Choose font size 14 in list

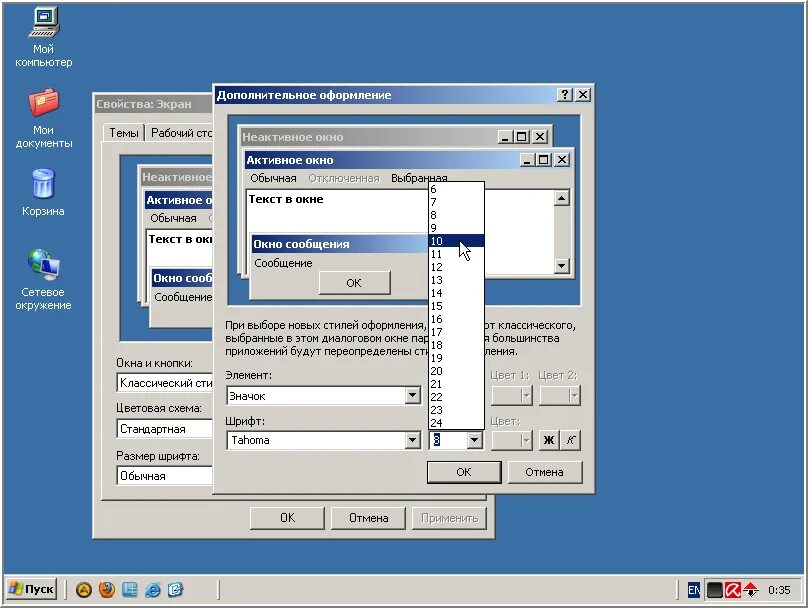tap(456, 293)
